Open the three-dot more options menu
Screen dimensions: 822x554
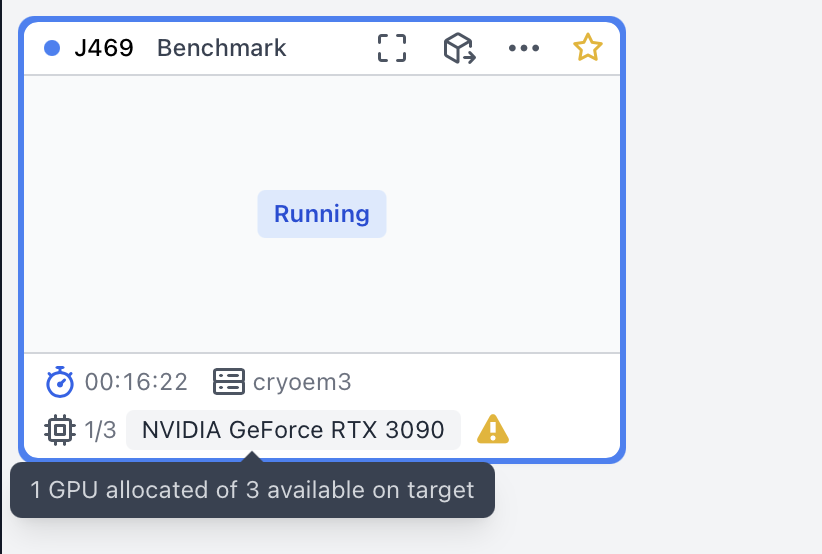(524, 48)
